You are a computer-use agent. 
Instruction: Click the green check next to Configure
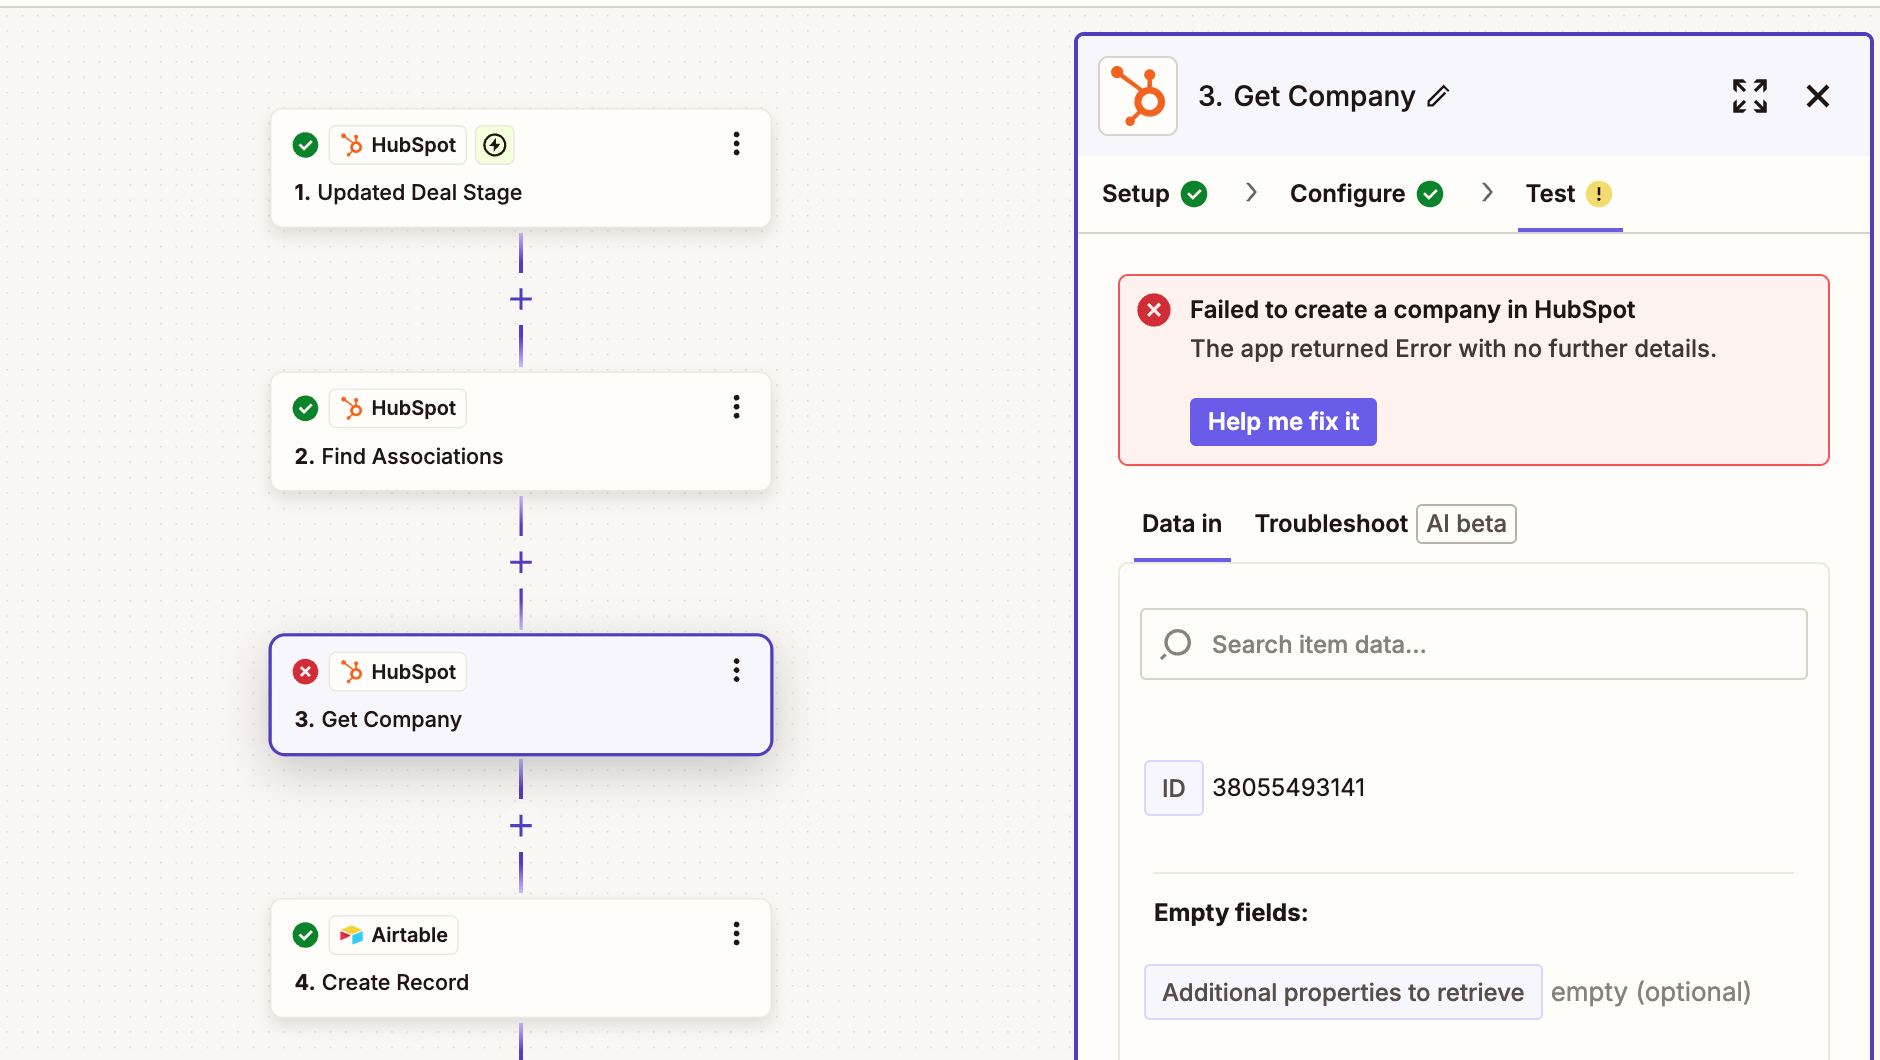(x=1430, y=194)
